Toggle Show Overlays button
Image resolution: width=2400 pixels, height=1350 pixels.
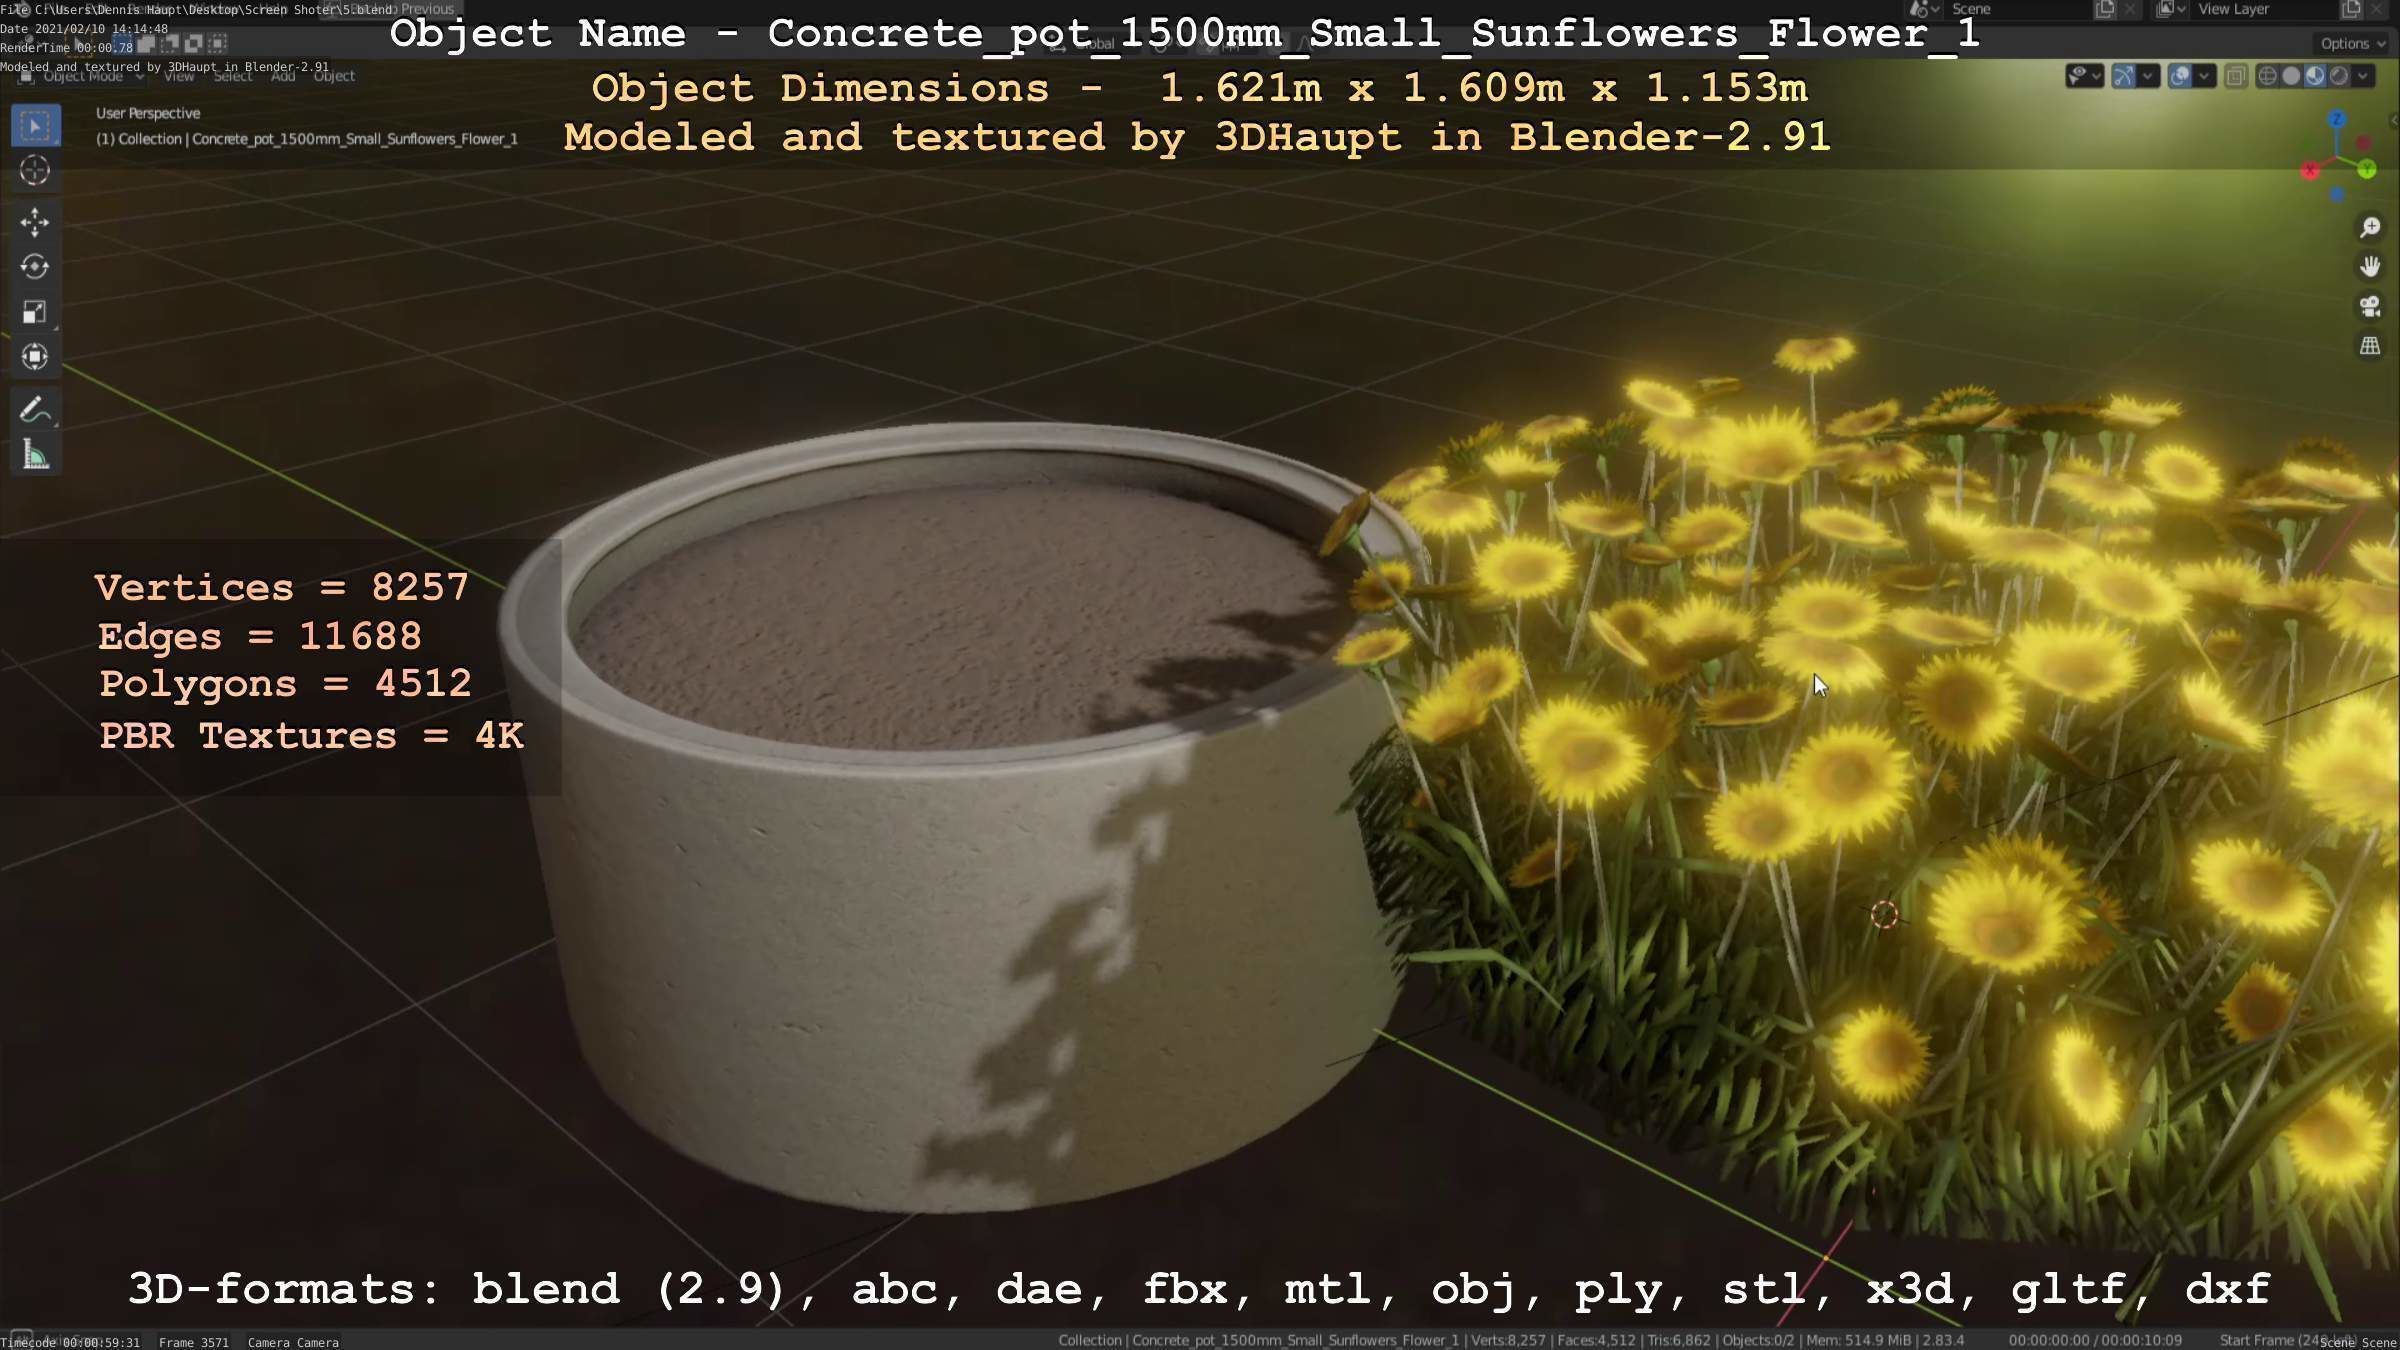pos(2180,76)
